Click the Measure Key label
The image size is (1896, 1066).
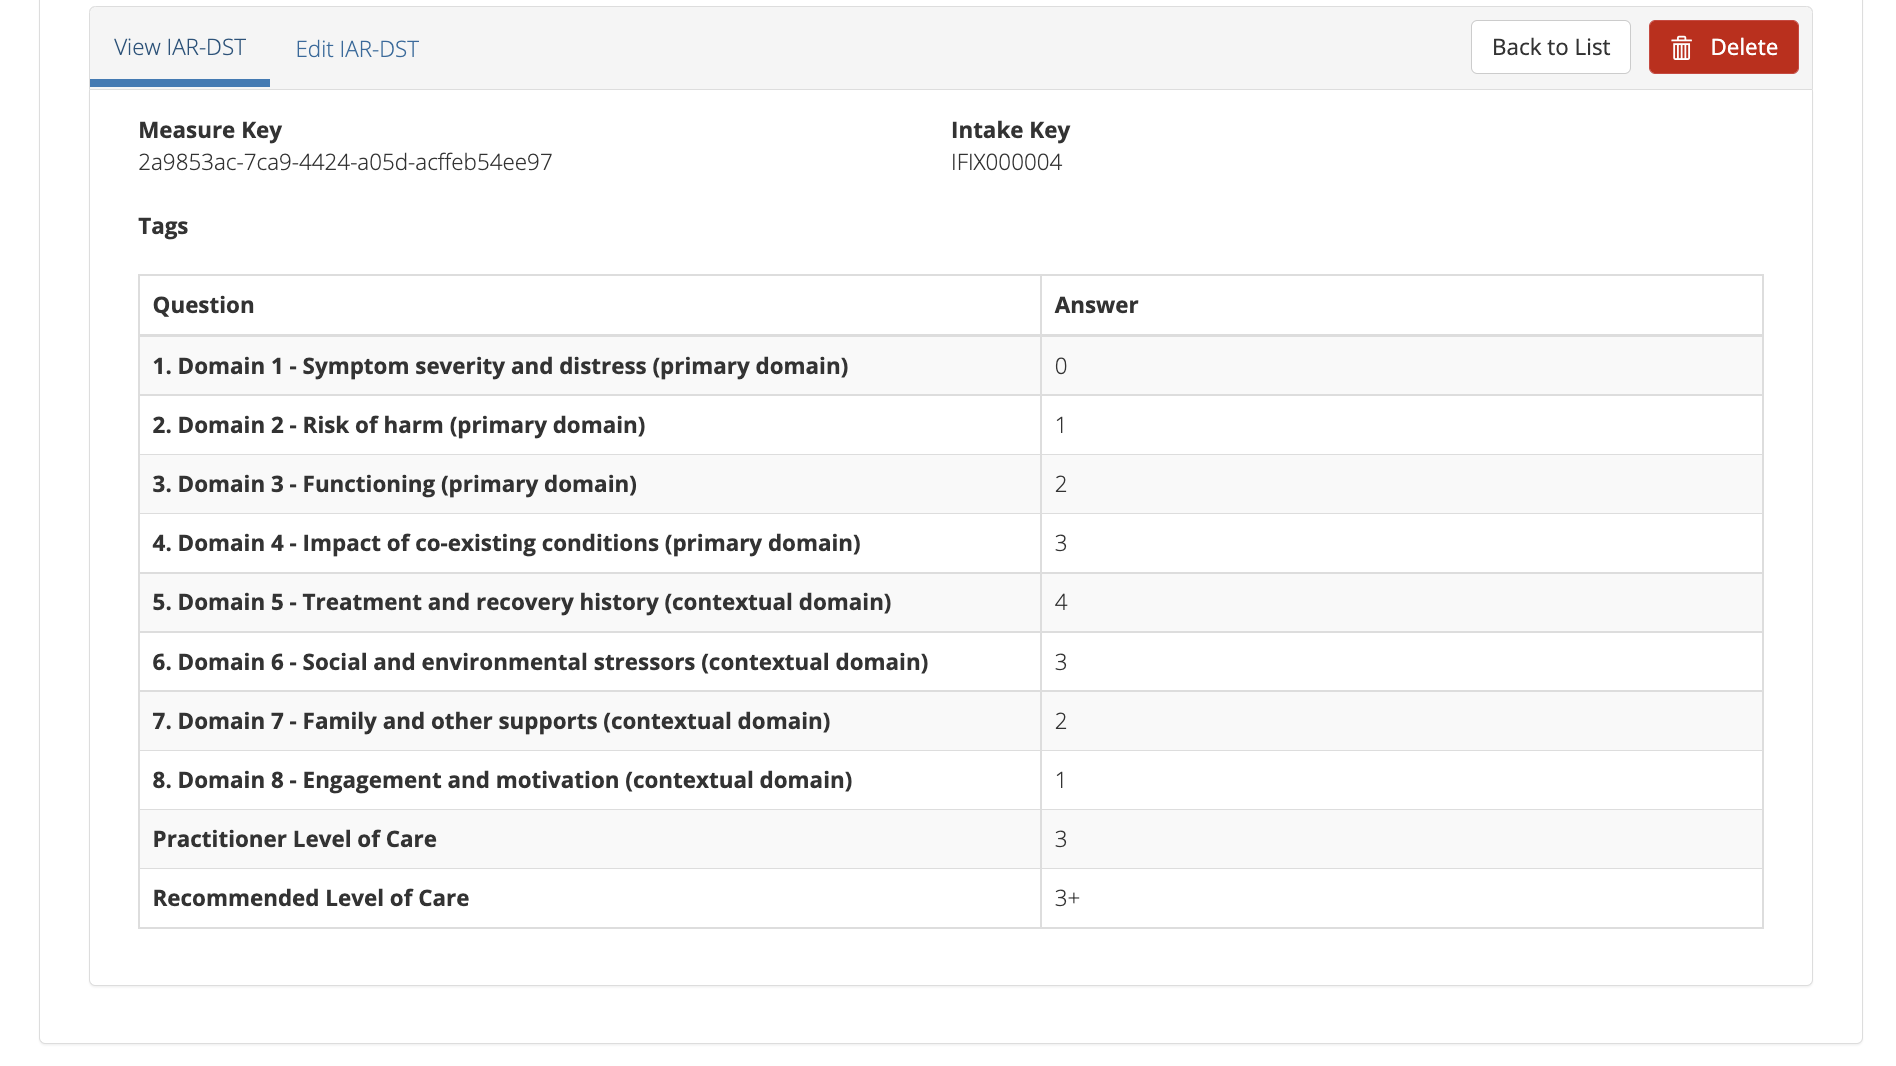click(210, 130)
